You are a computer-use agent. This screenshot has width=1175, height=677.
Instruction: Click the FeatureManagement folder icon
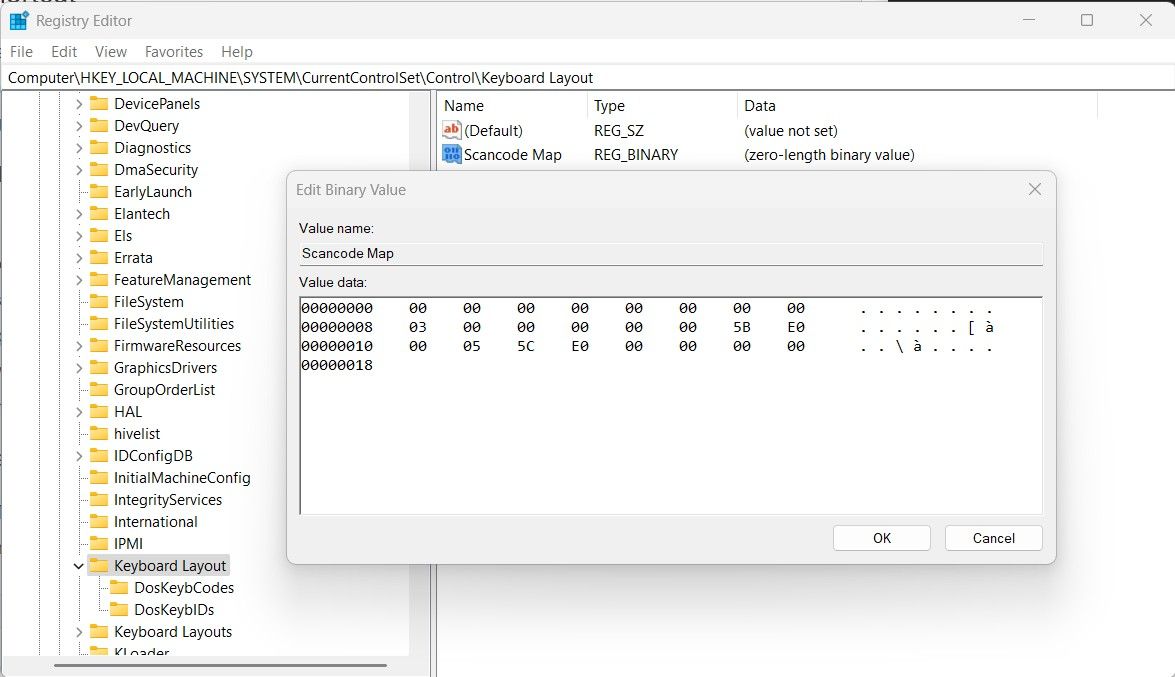click(x=99, y=280)
